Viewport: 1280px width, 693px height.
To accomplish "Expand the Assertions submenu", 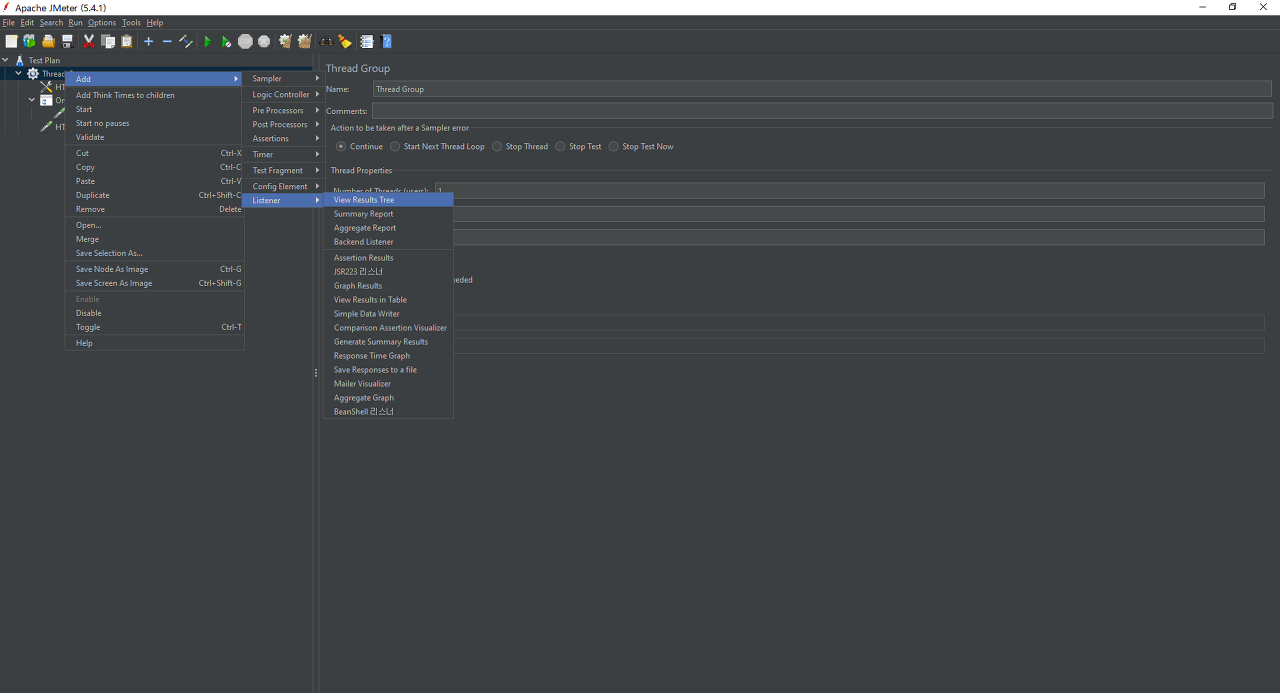I will point(283,138).
